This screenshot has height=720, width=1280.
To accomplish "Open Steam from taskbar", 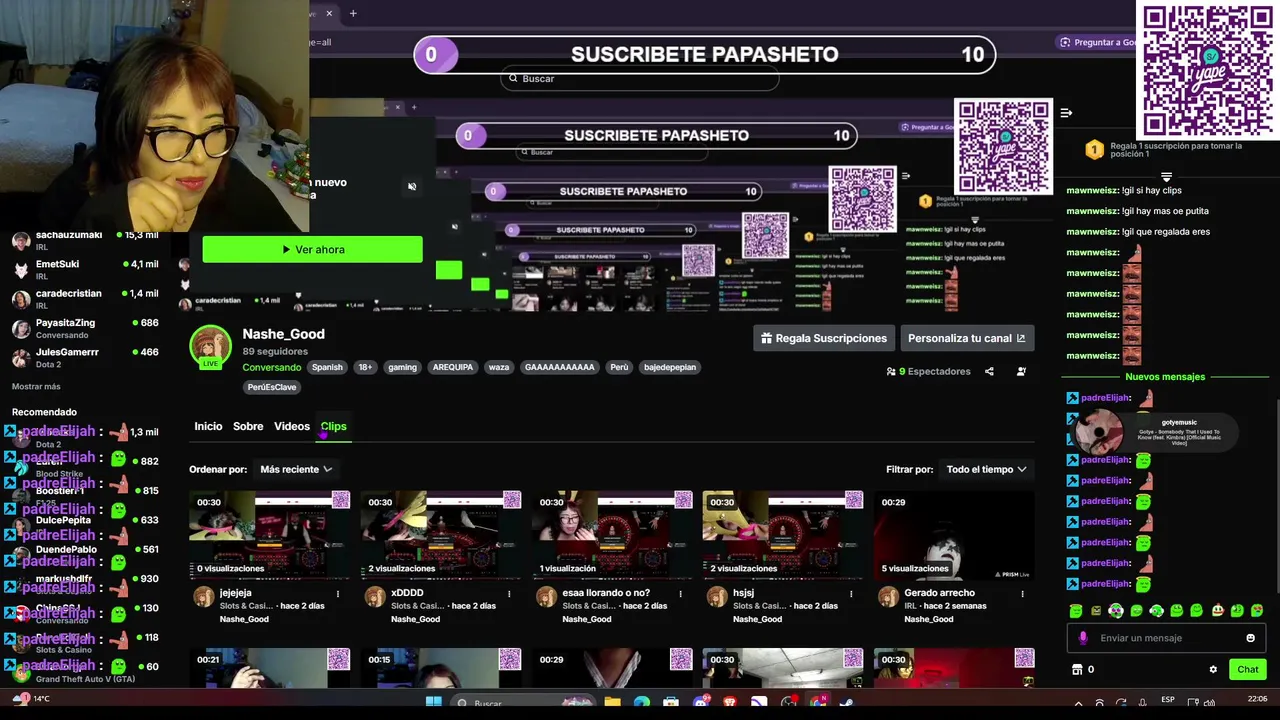I will pyautogui.click(x=846, y=703).
